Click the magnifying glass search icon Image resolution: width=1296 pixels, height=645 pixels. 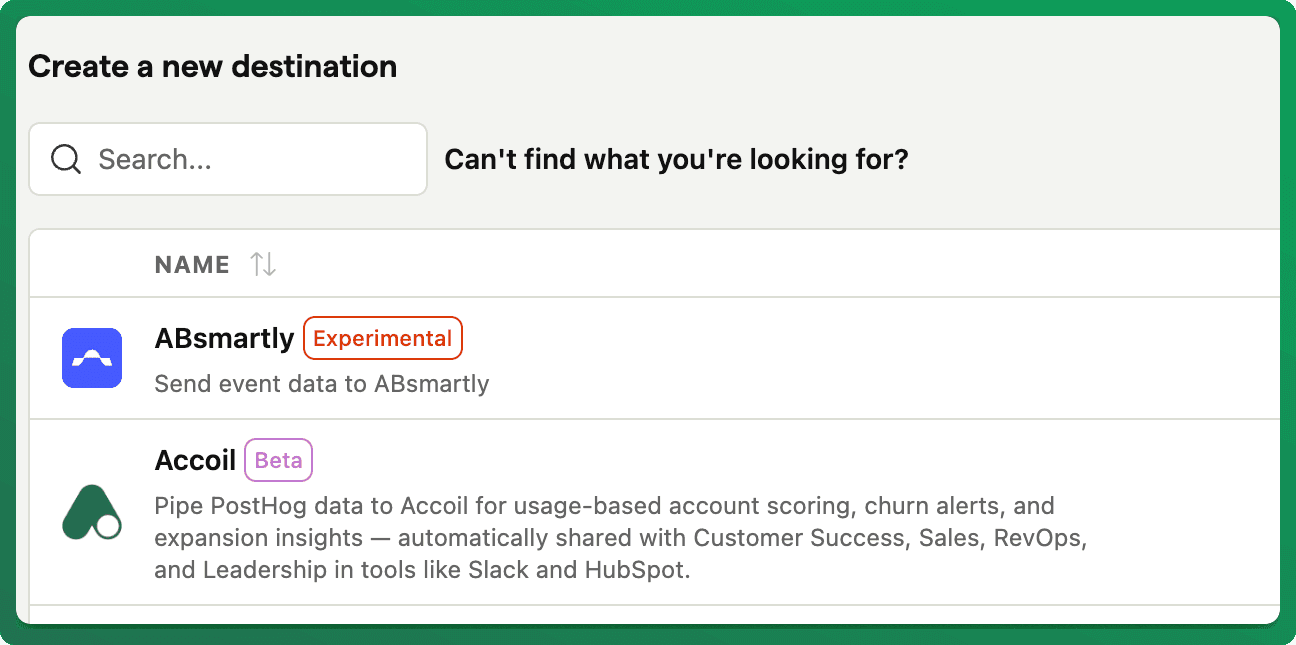[x=65, y=159]
